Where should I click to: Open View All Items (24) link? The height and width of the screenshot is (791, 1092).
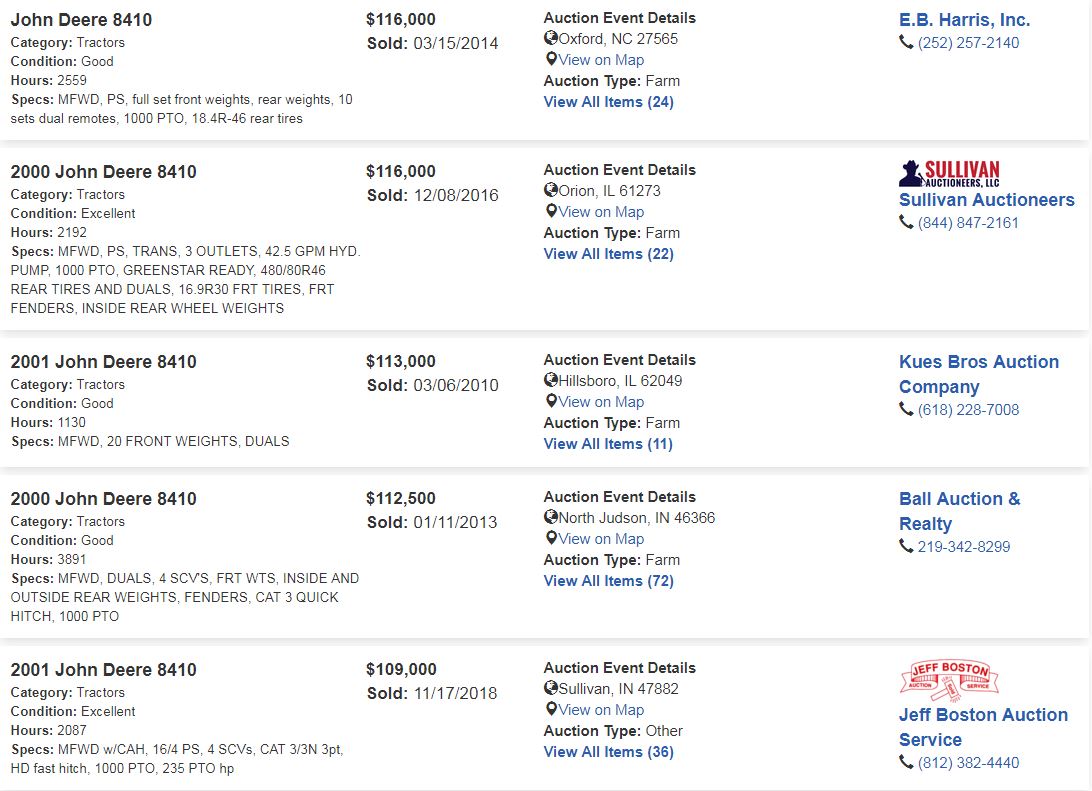coord(609,102)
